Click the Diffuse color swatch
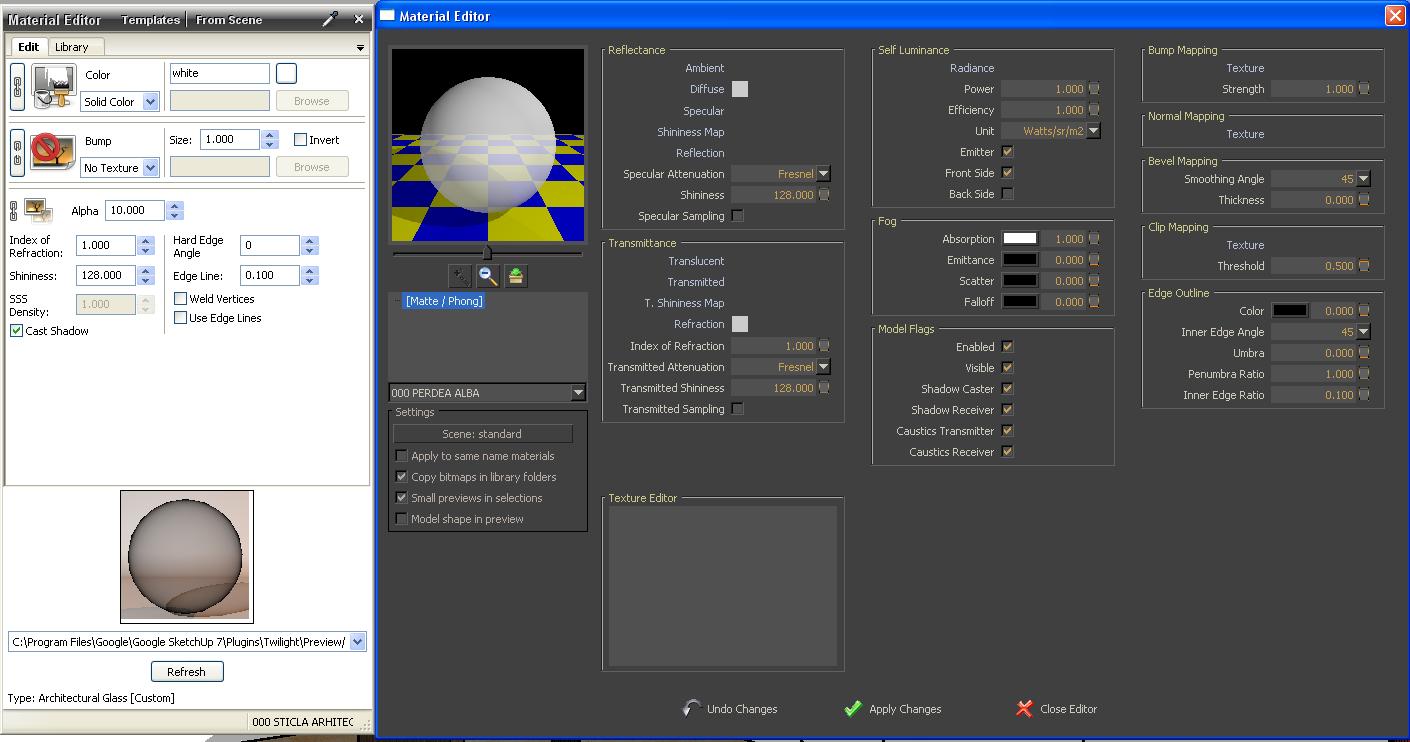 tap(740, 89)
